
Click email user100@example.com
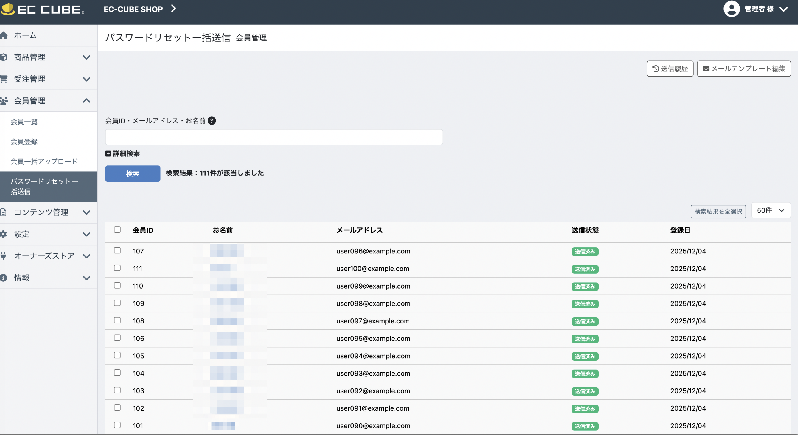[373, 269]
